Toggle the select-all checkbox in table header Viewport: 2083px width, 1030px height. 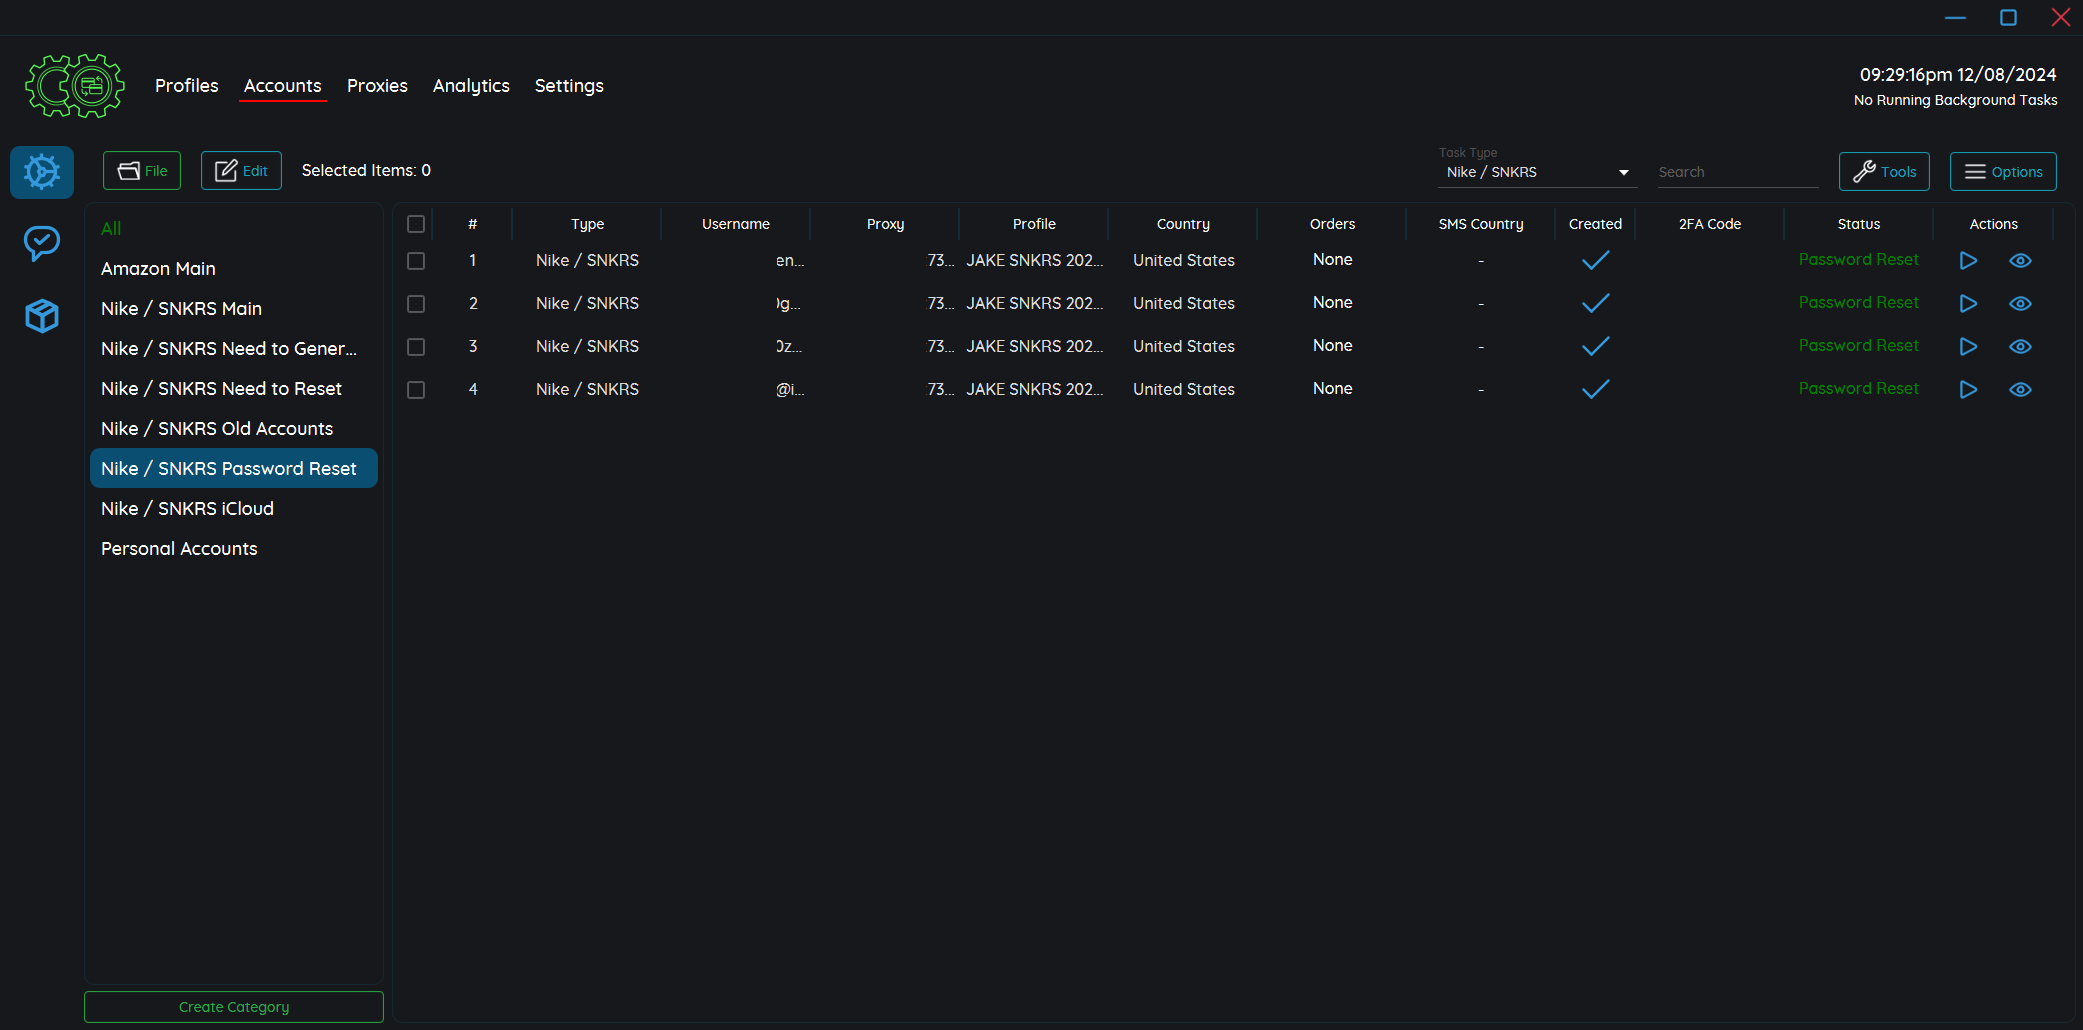[416, 224]
